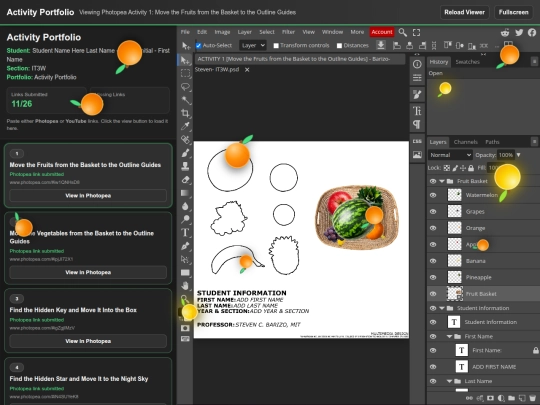Open the Paragraph panel icon
540x405 pixels.
417,124
